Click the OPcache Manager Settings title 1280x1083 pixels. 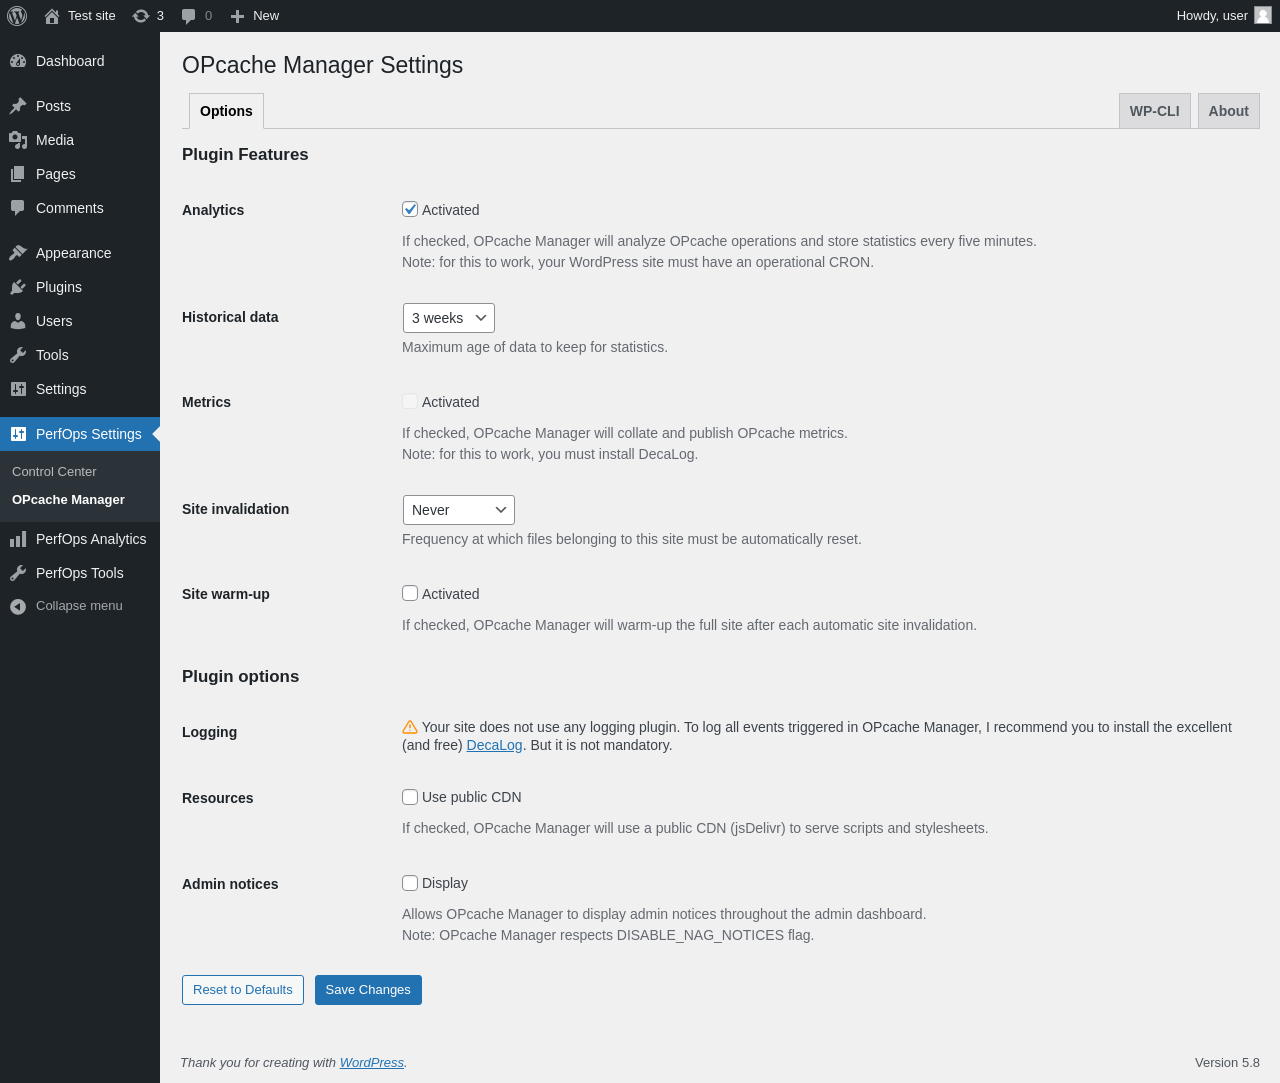click(x=322, y=65)
